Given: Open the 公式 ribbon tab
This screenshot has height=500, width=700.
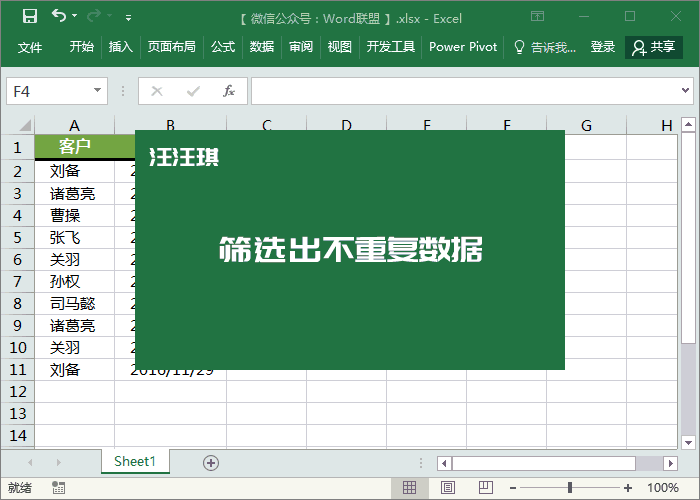Looking at the screenshot, I should point(223,46).
